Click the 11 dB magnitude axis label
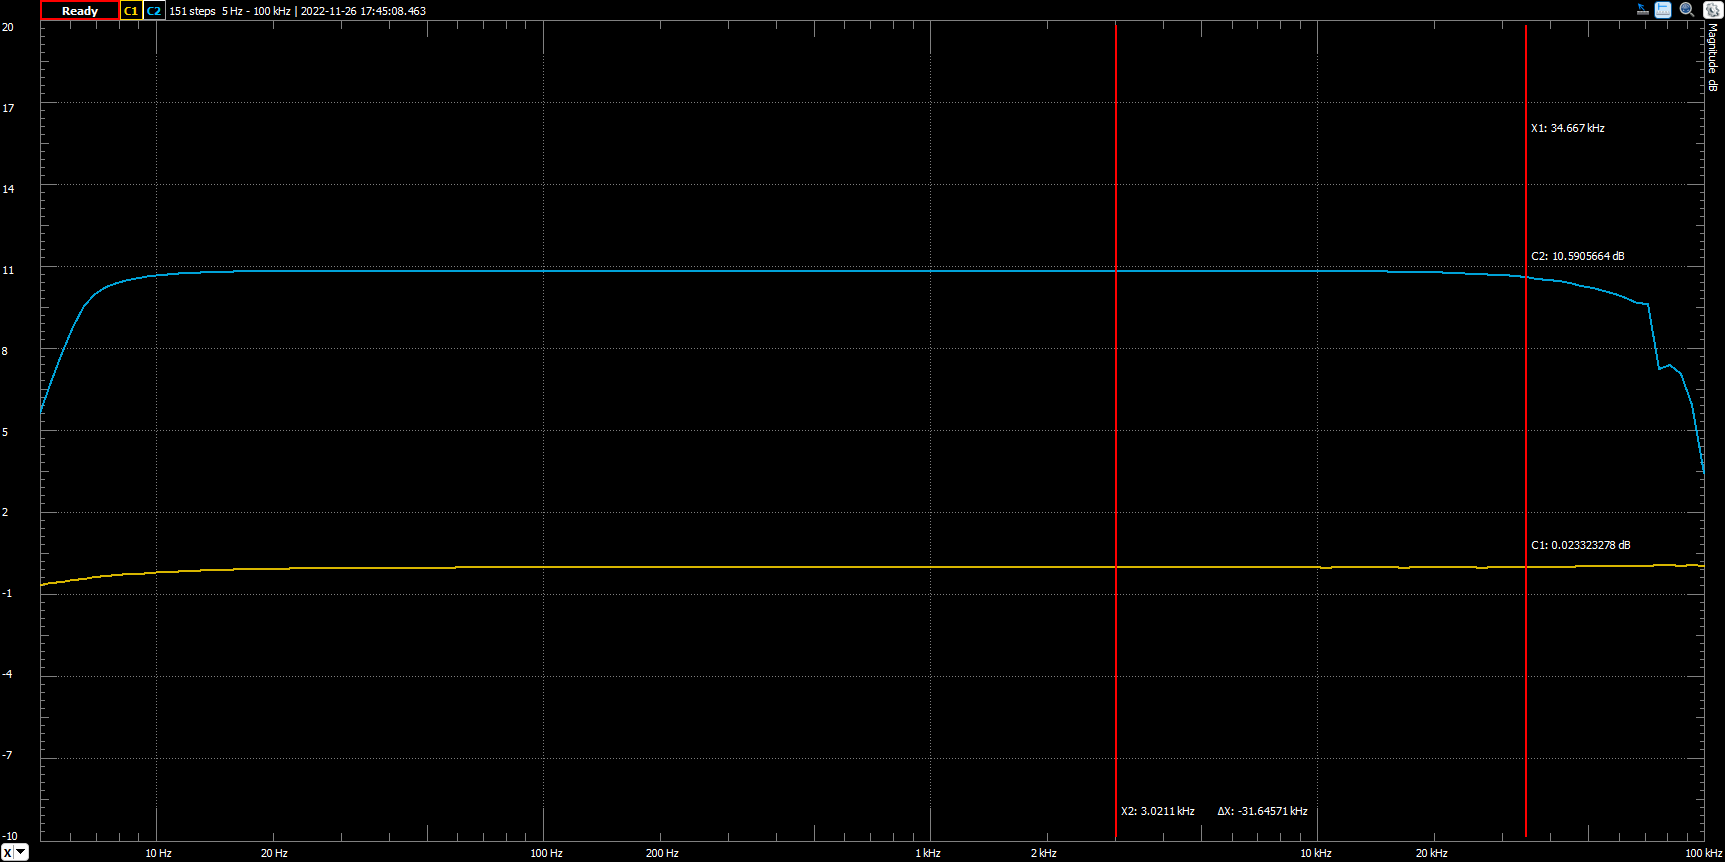 tap(8, 270)
